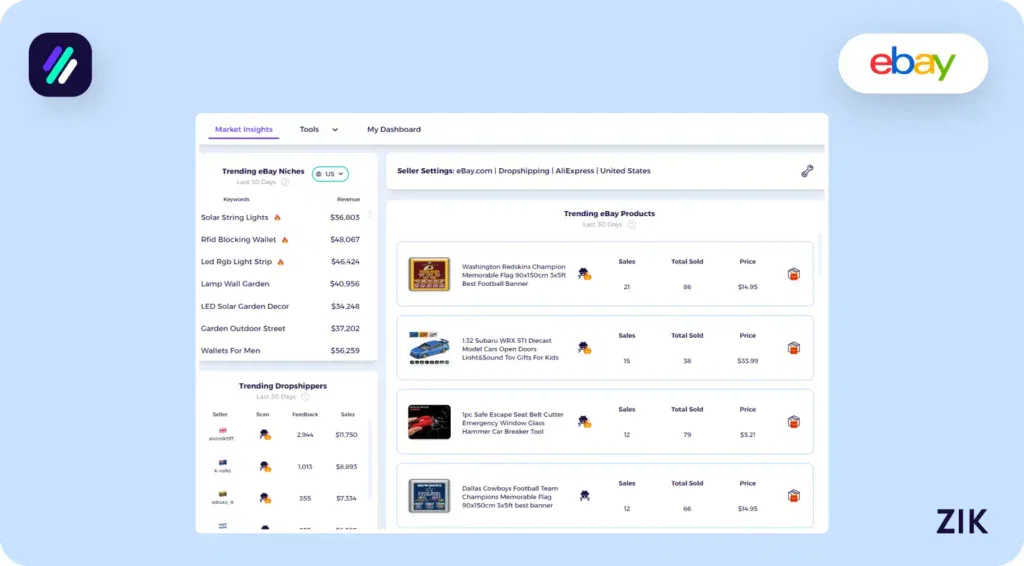Click scan icon for Dallas Cowboys flag
Image resolution: width=1024 pixels, height=566 pixels.
584,495
